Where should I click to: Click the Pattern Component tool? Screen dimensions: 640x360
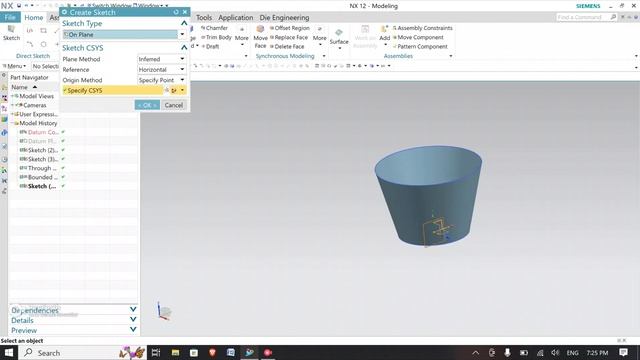tap(420, 47)
